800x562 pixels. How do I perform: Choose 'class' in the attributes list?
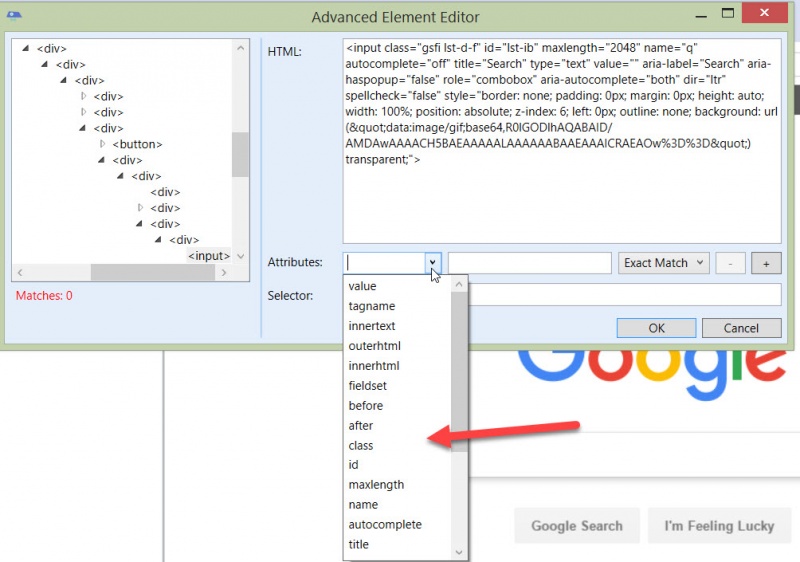pos(361,445)
